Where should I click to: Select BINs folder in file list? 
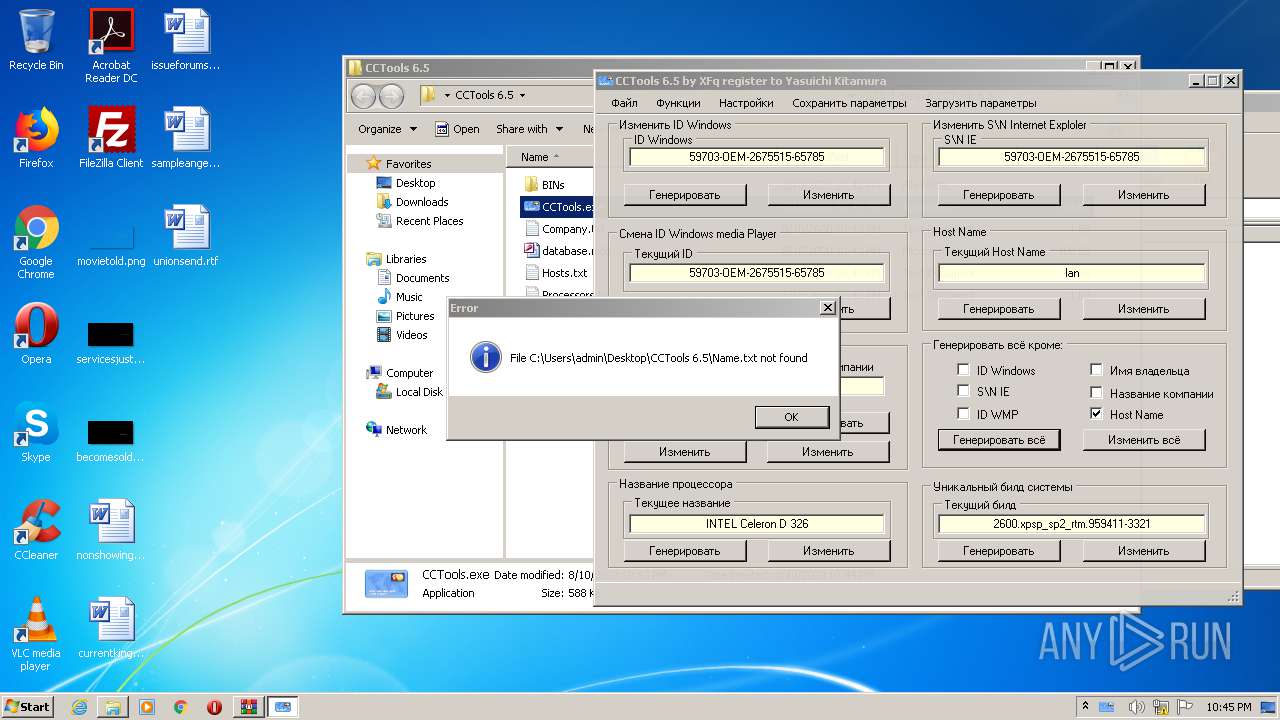point(545,185)
